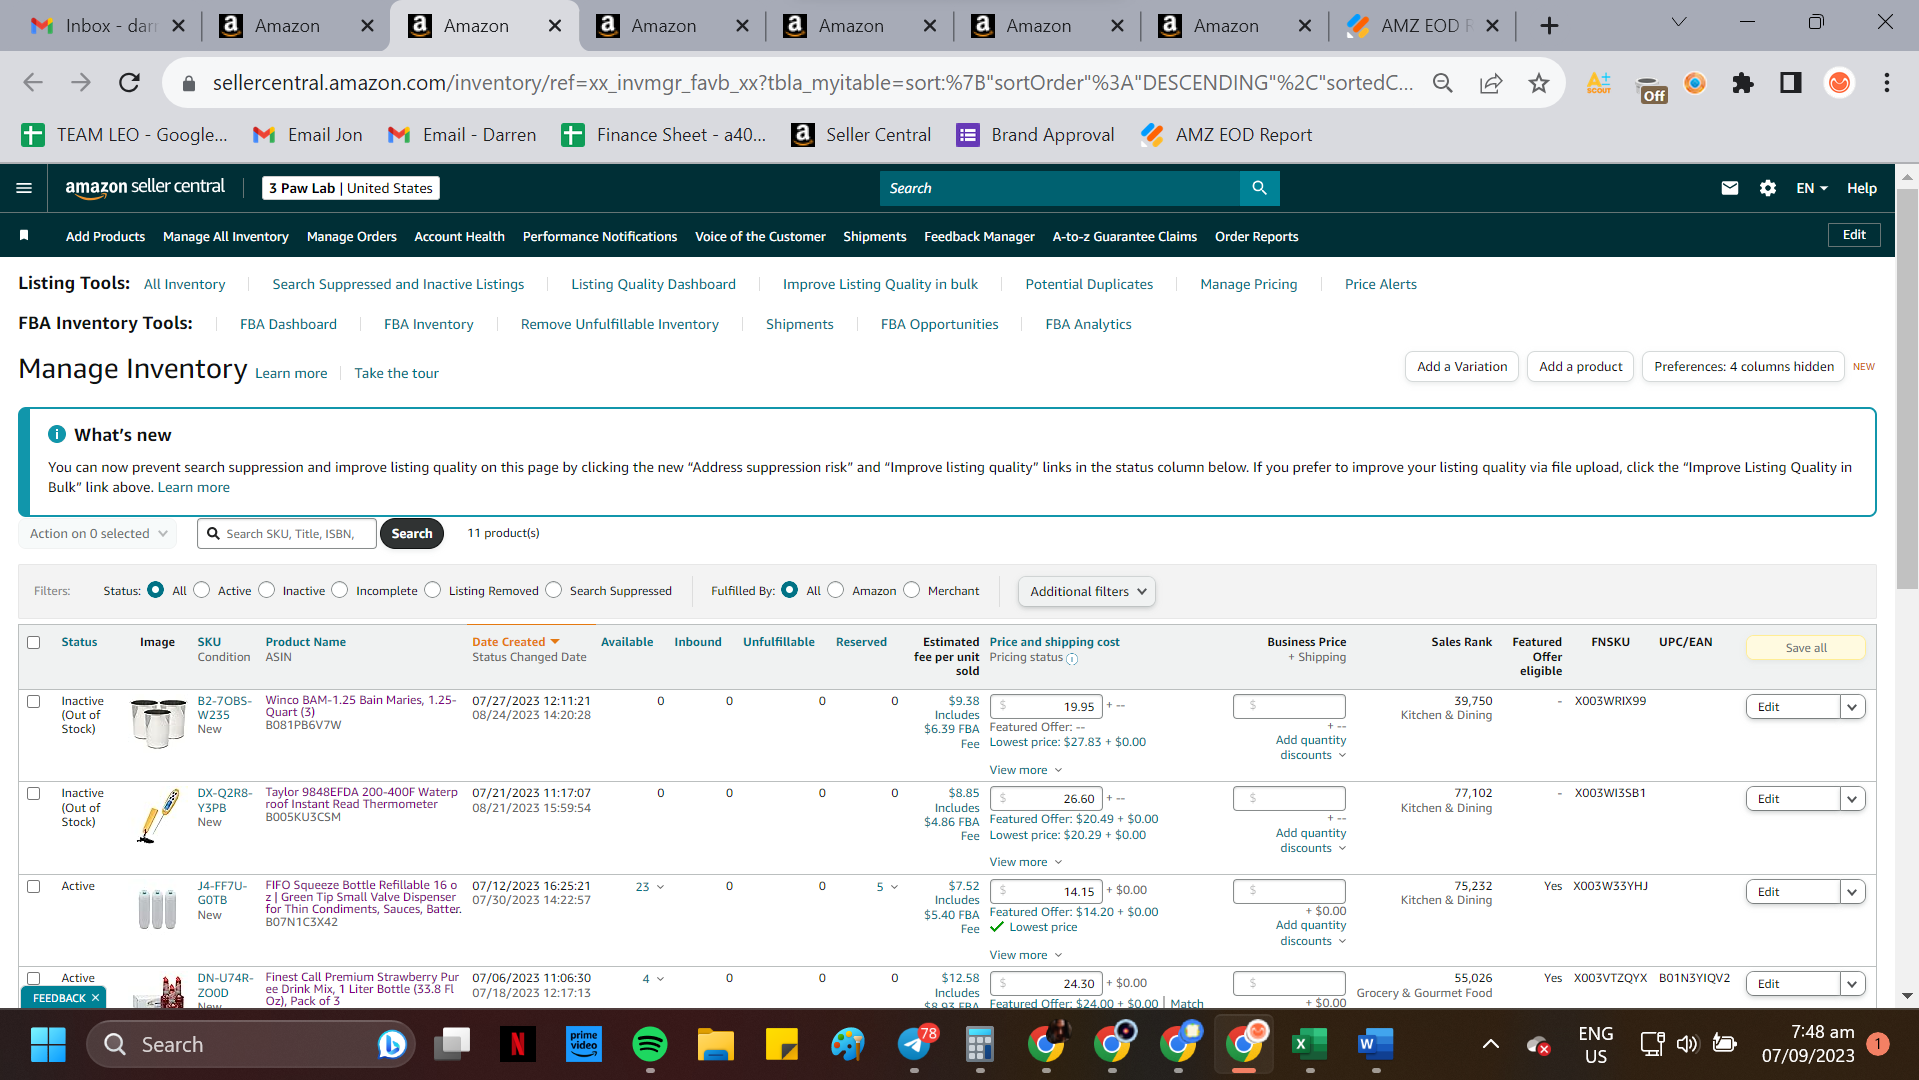The height and width of the screenshot is (1080, 1919).
Task: Check the Winco Bain Maries row checkbox
Action: click(x=34, y=701)
